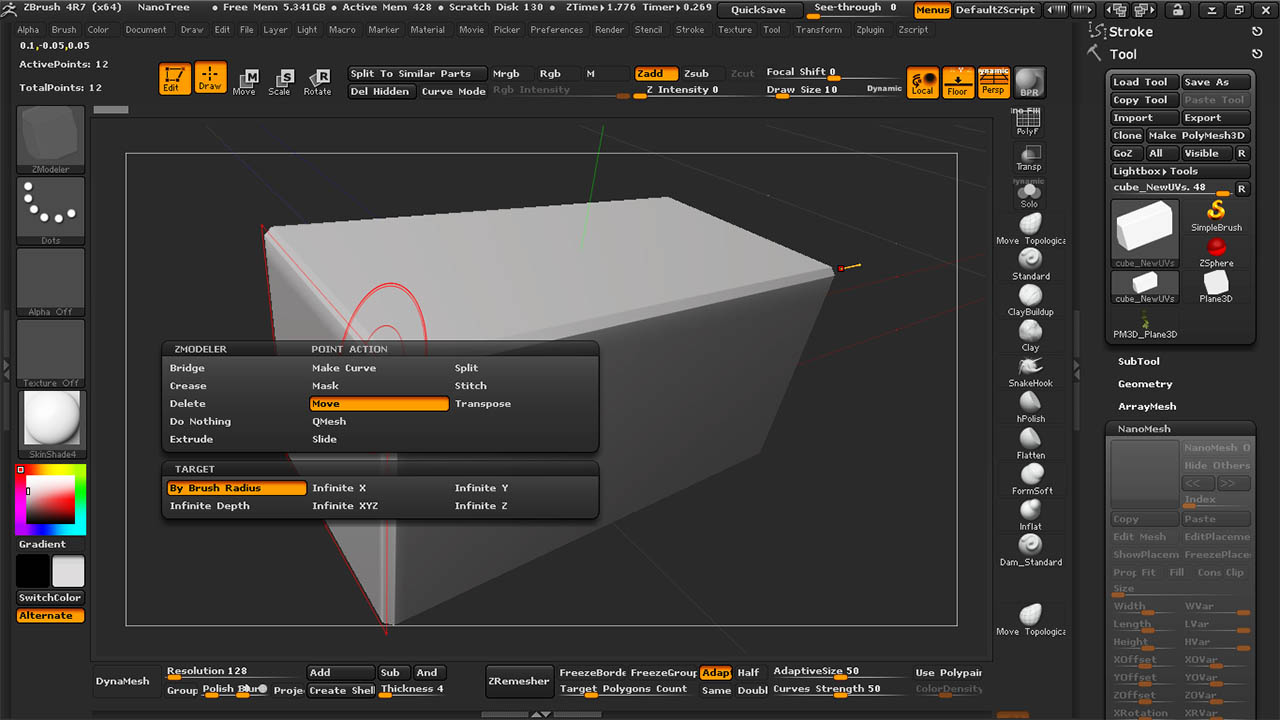The image size is (1280, 720).
Task: Choose the SimpleBrush tool icon
Action: click(1216, 215)
